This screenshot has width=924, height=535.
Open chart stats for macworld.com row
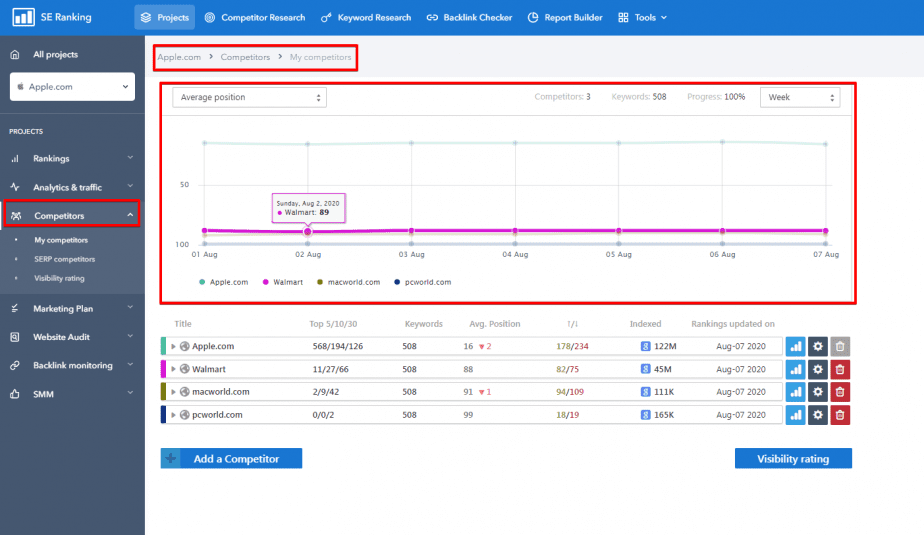[x=796, y=392]
